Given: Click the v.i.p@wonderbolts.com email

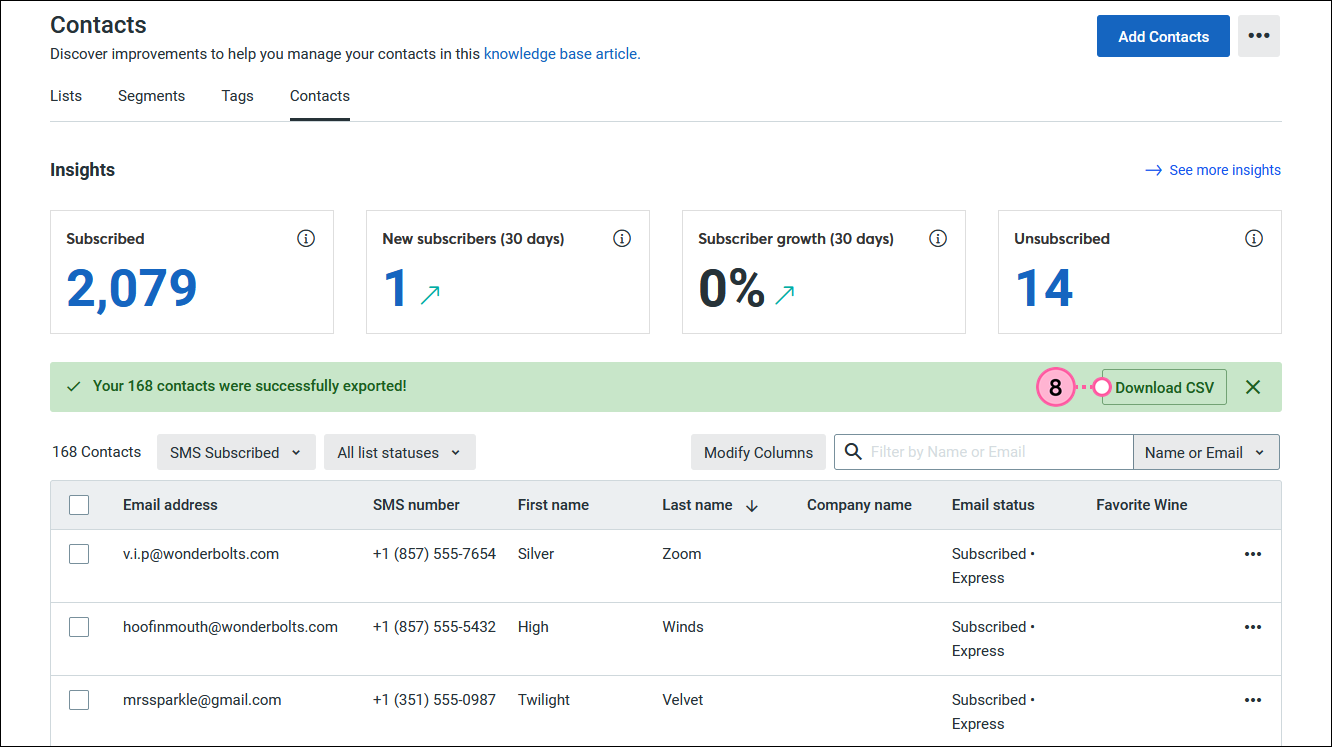Looking at the screenshot, I should click(x=201, y=554).
